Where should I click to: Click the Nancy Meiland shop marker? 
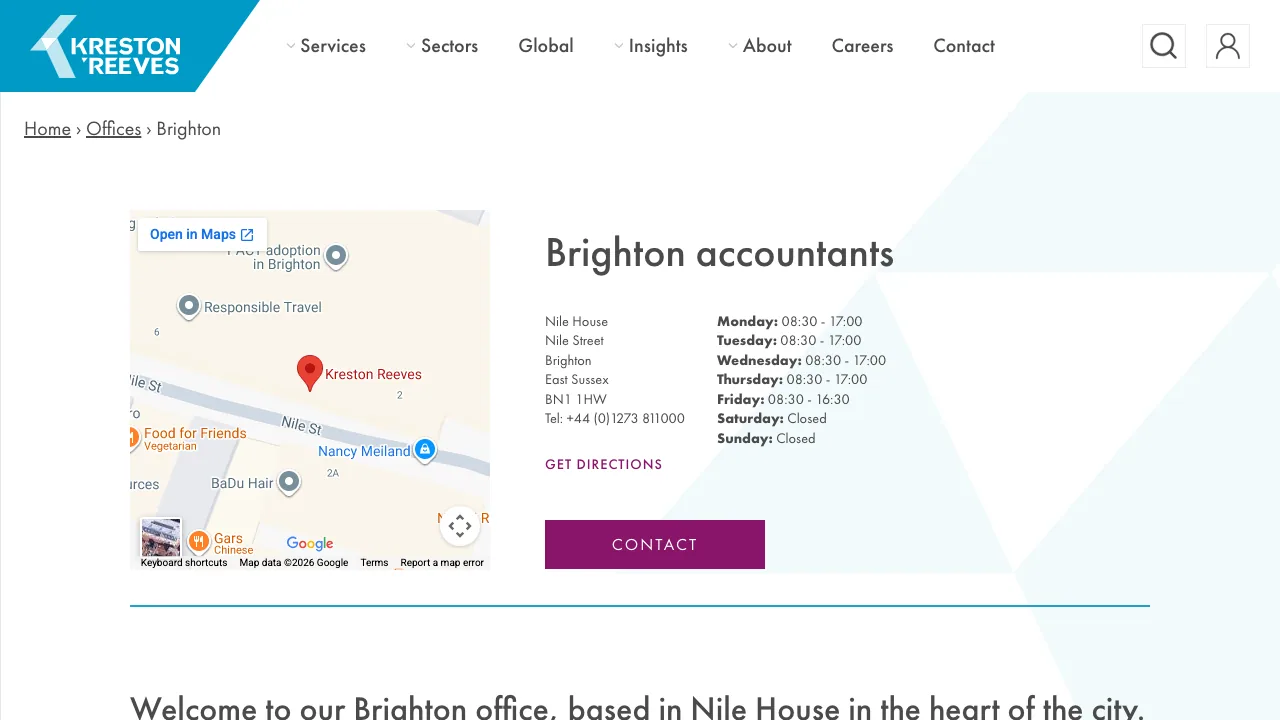click(425, 450)
